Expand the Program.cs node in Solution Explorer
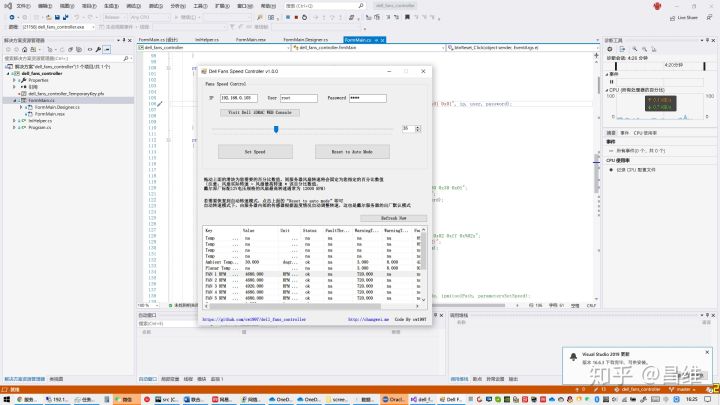Viewport: 720px width, 405px height. tap(14, 127)
